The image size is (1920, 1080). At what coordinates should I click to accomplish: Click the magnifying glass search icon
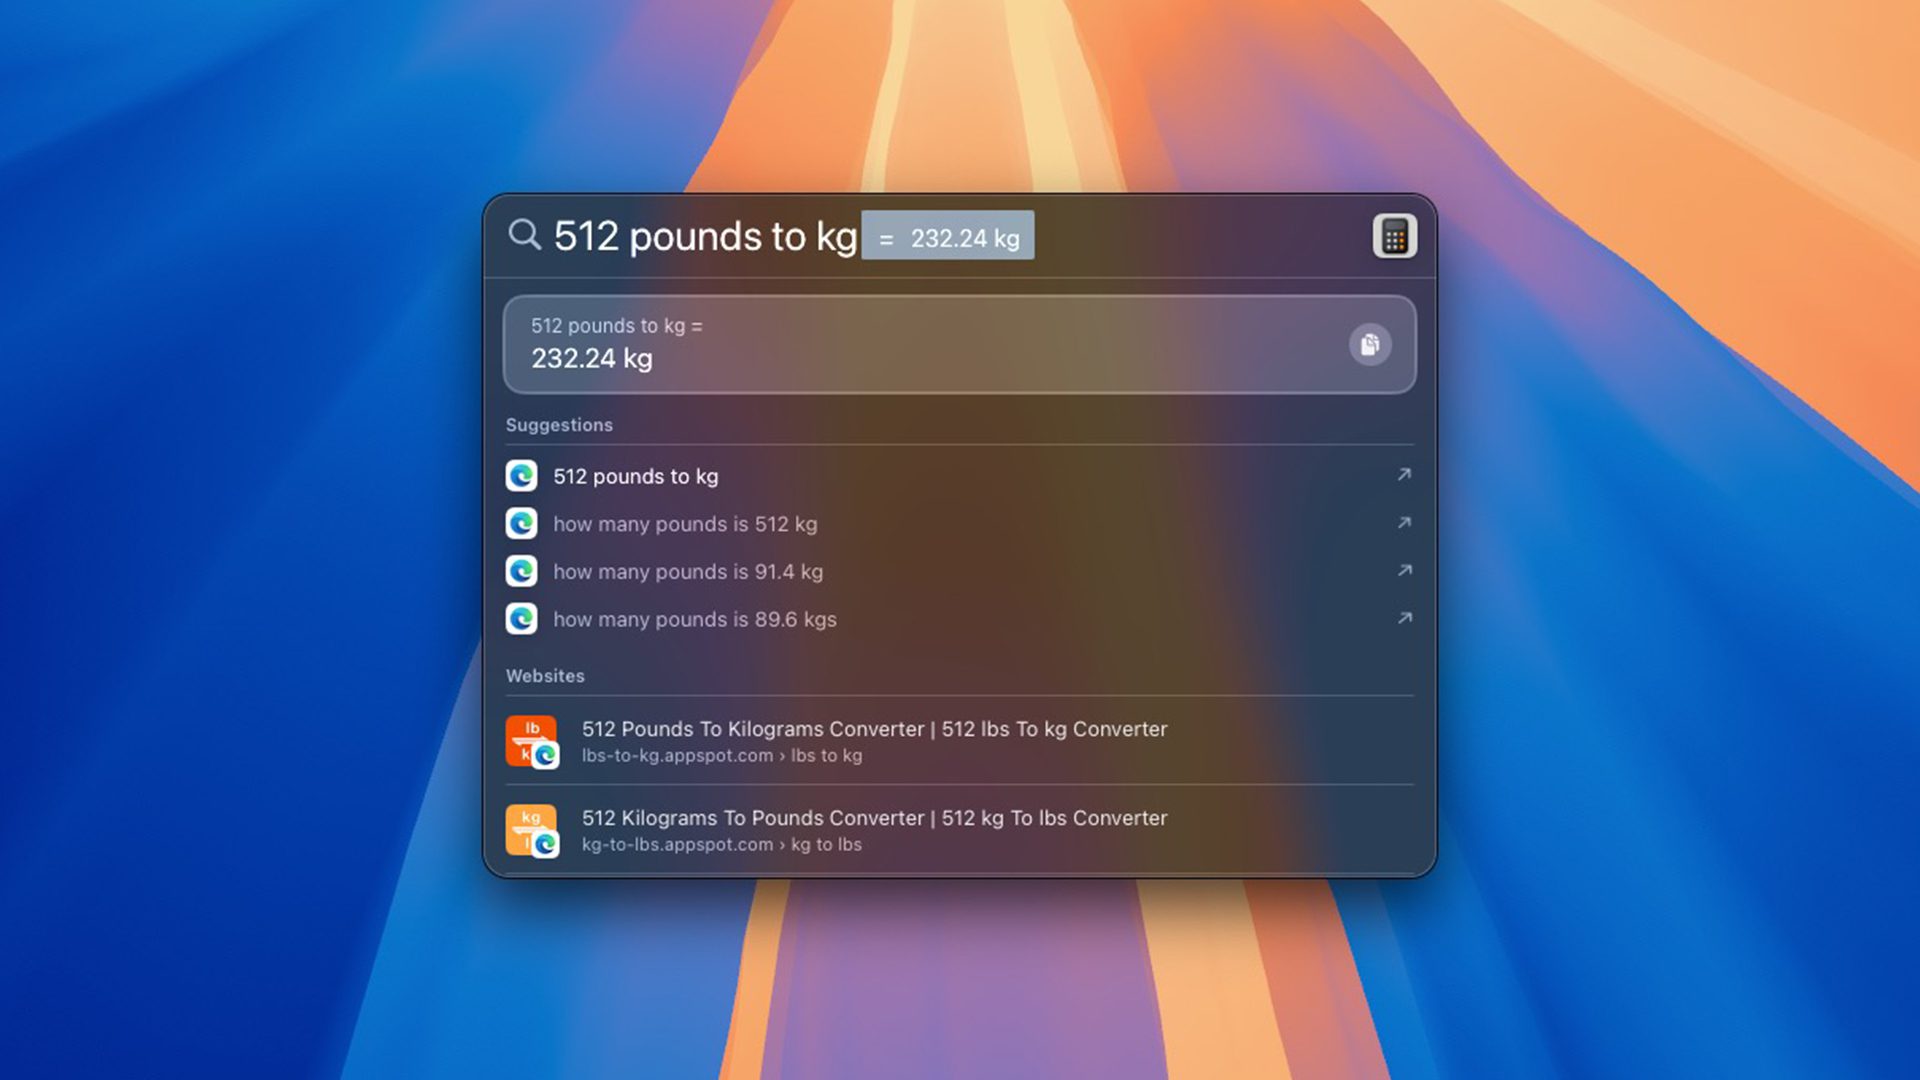click(x=524, y=235)
